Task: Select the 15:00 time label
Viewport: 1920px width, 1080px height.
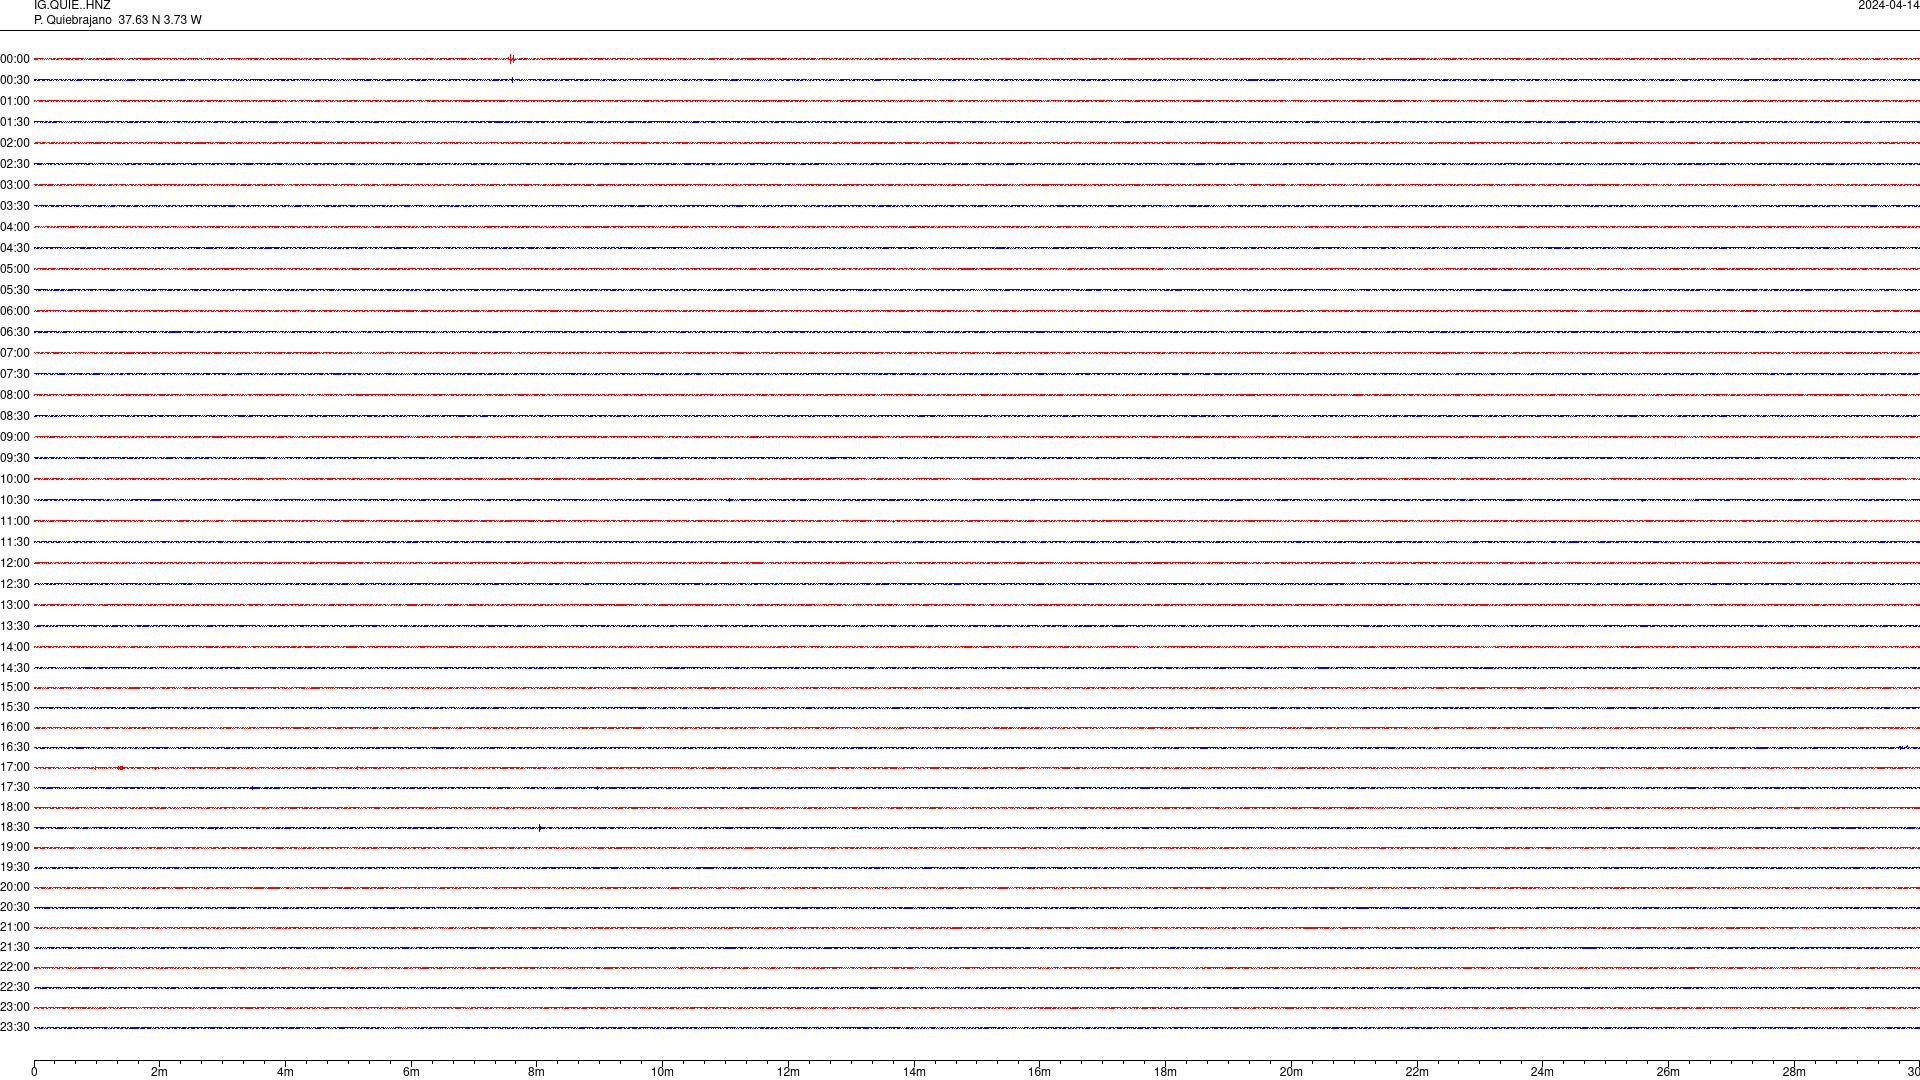Action: click(x=15, y=687)
